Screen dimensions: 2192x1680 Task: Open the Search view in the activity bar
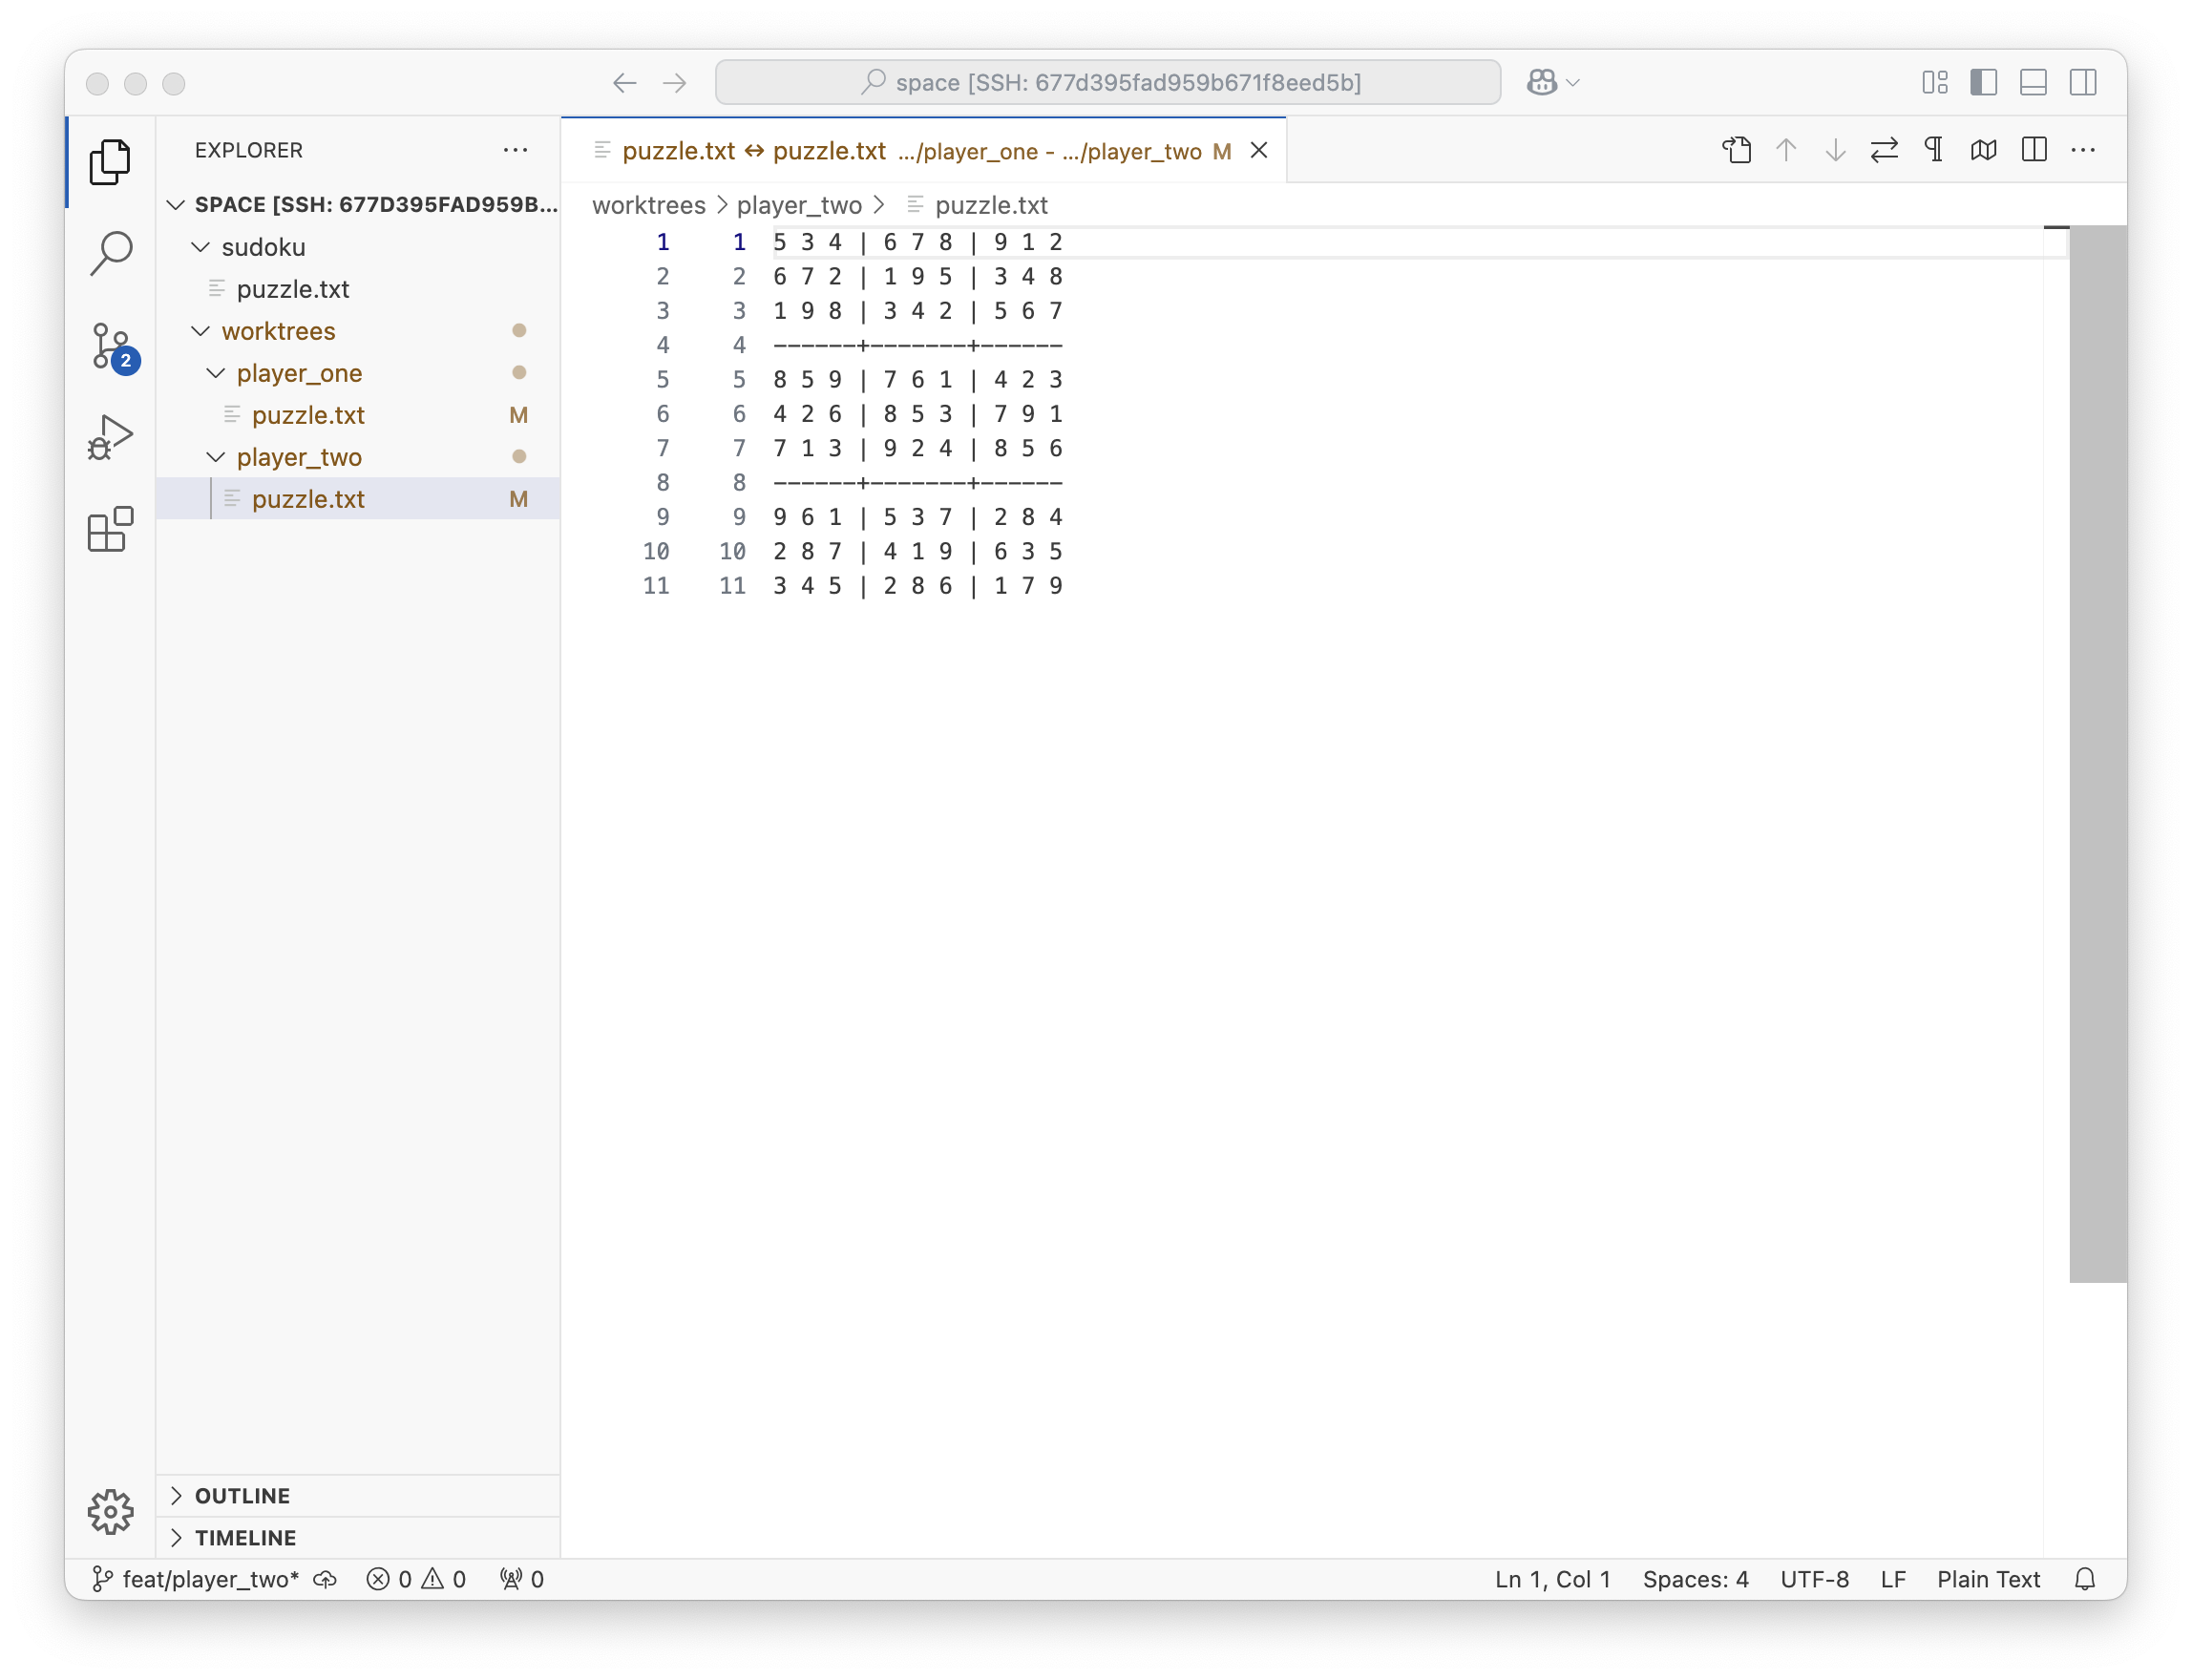click(x=110, y=253)
